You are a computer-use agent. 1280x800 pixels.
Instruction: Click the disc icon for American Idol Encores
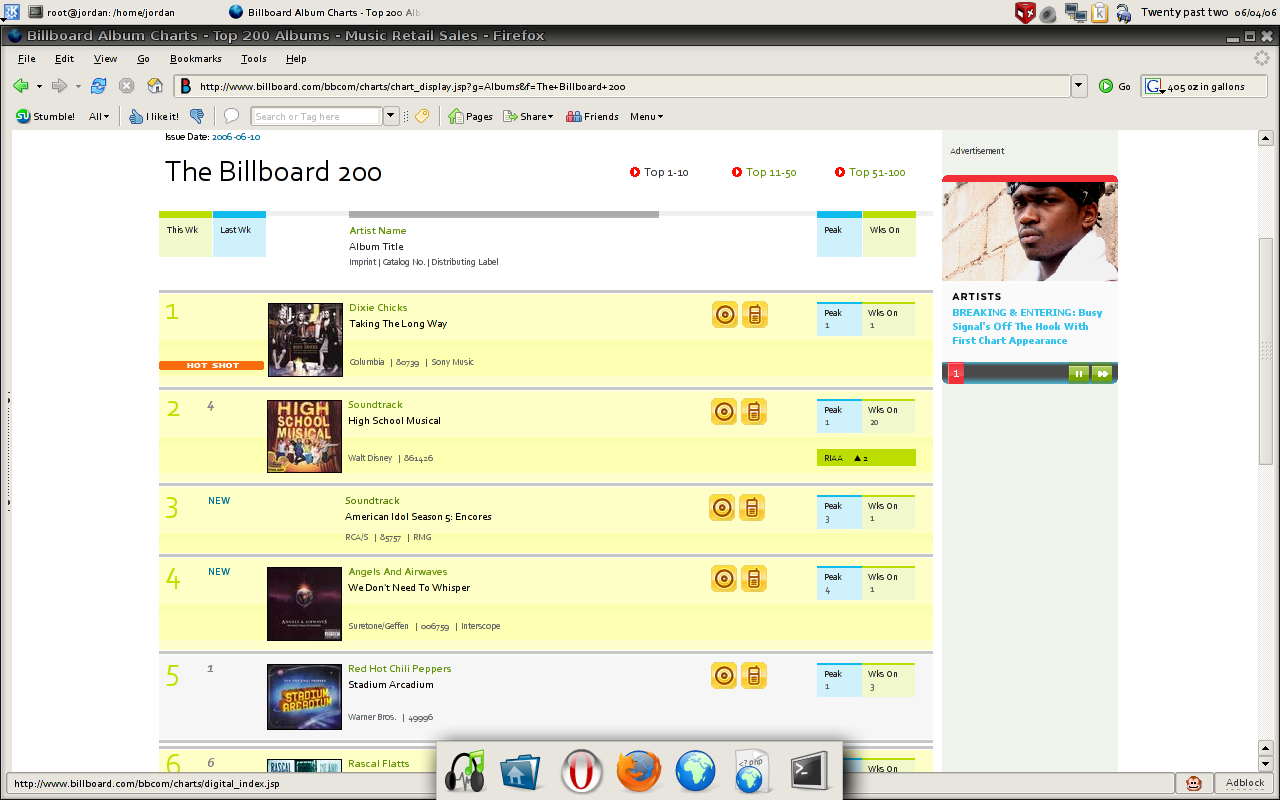pos(722,507)
